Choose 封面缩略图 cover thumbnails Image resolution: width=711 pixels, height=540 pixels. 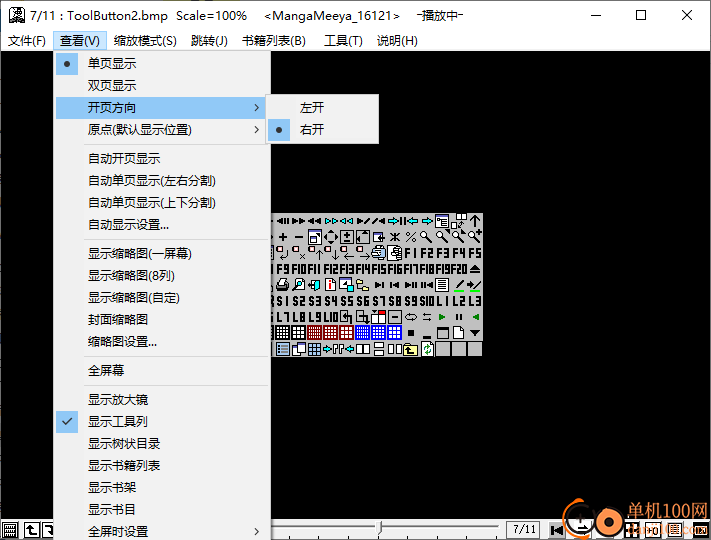tap(163, 320)
